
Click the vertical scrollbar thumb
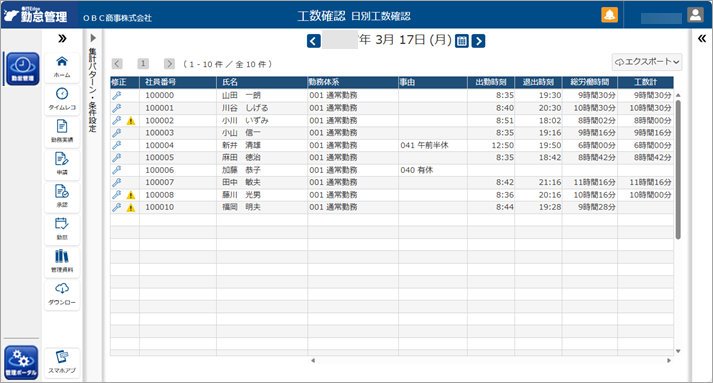point(678,170)
